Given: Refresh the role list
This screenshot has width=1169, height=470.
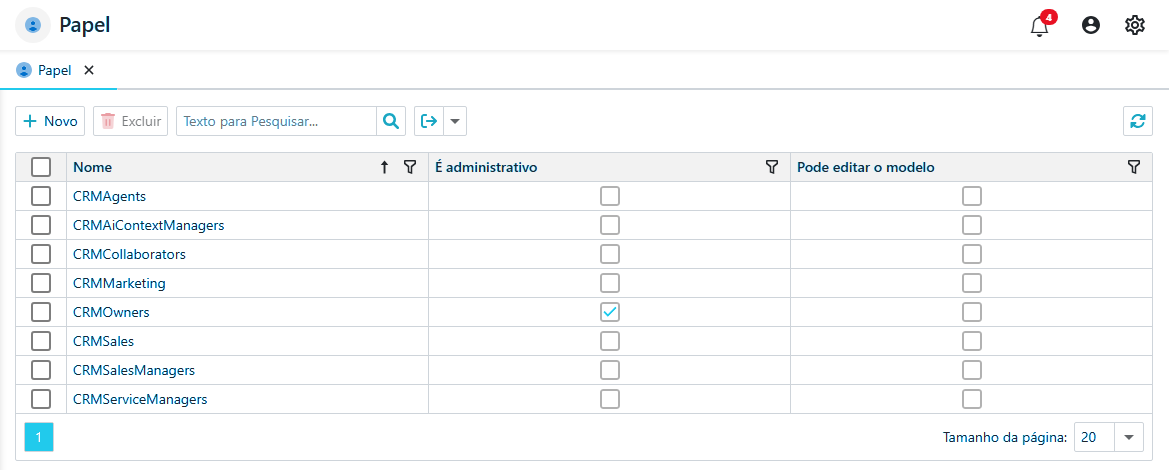Looking at the screenshot, I should 1138,121.
